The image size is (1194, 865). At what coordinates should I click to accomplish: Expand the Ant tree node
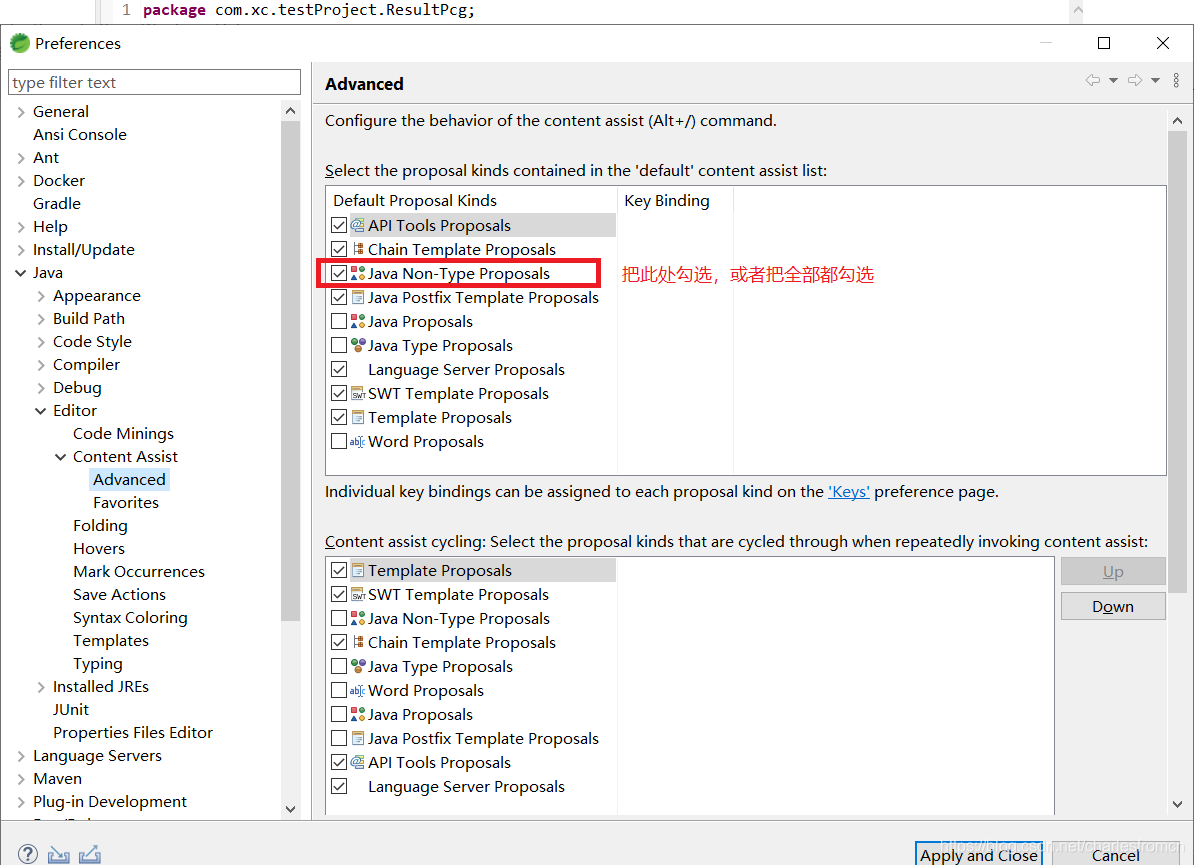click(21, 158)
